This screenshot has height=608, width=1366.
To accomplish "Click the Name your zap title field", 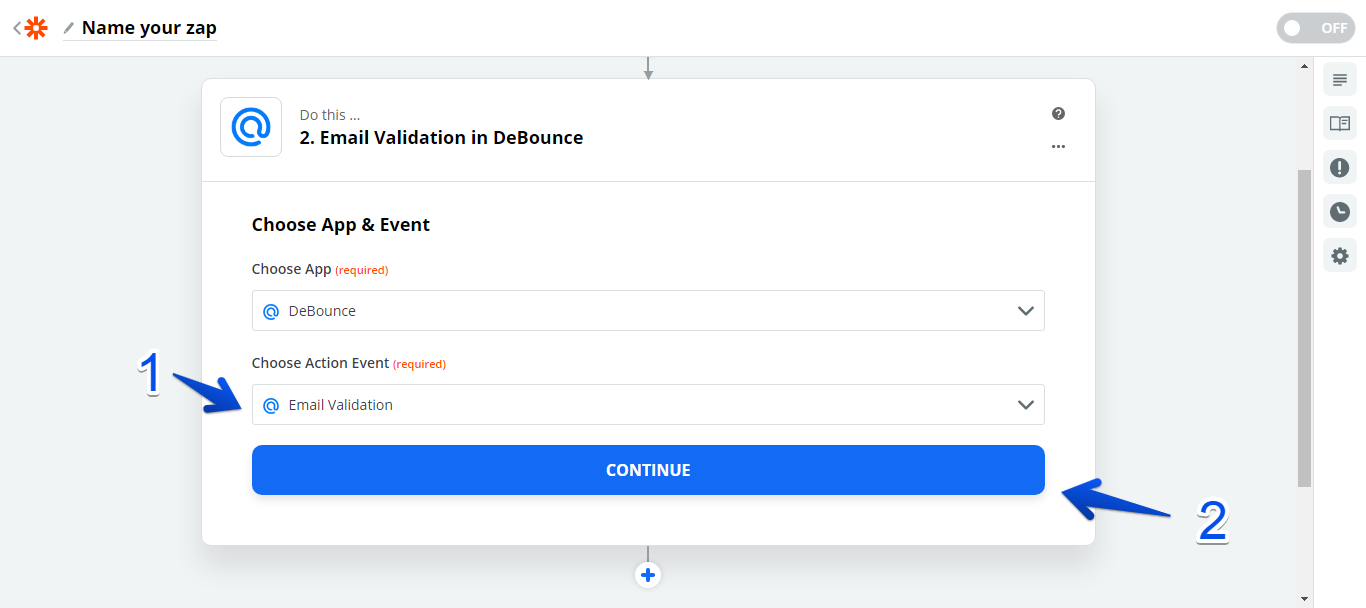I will 149,28.
